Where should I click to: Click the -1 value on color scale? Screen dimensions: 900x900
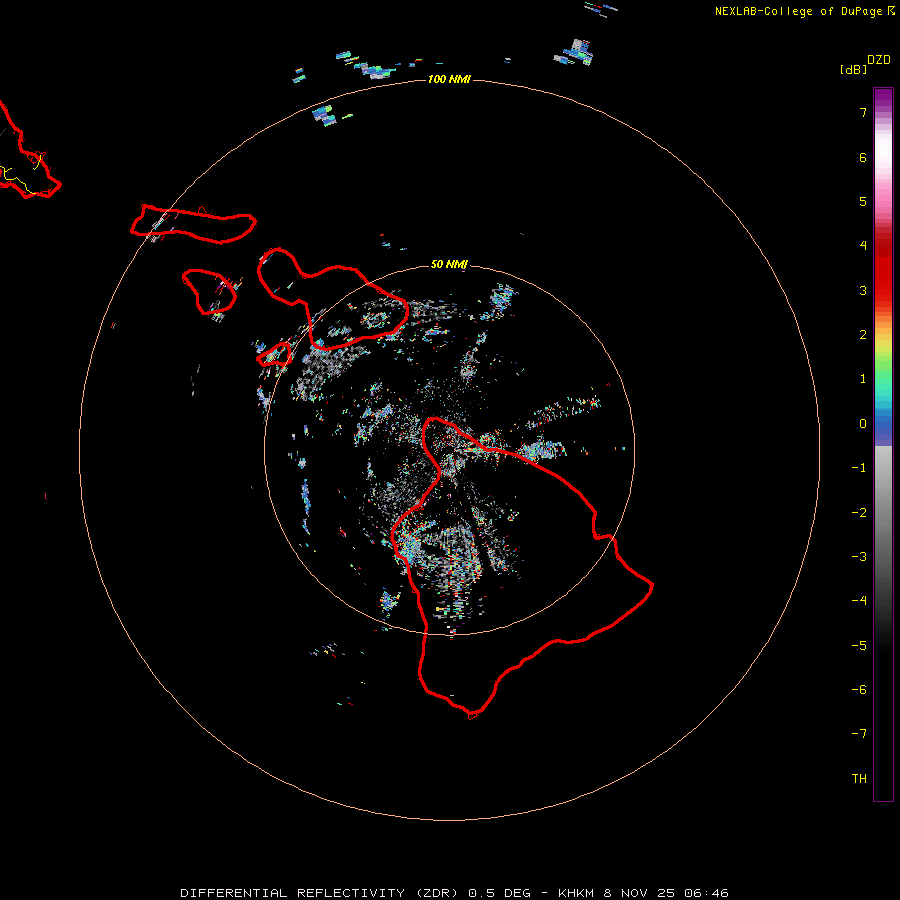(859, 468)
